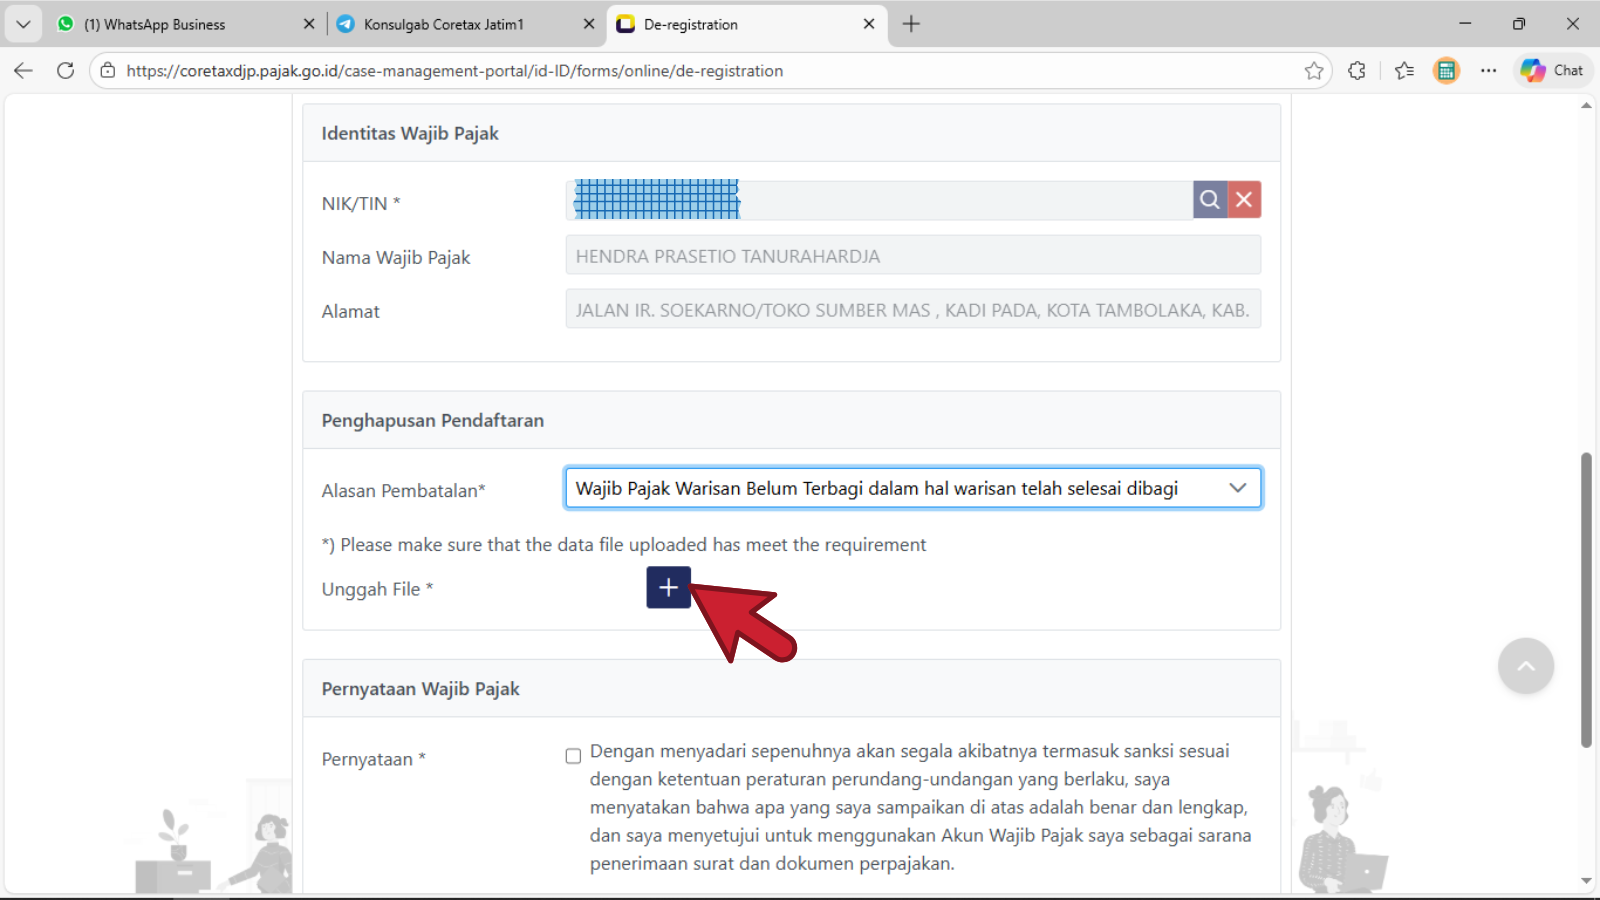Check the Pernyataan declaration checkbox

coord(573,756)
